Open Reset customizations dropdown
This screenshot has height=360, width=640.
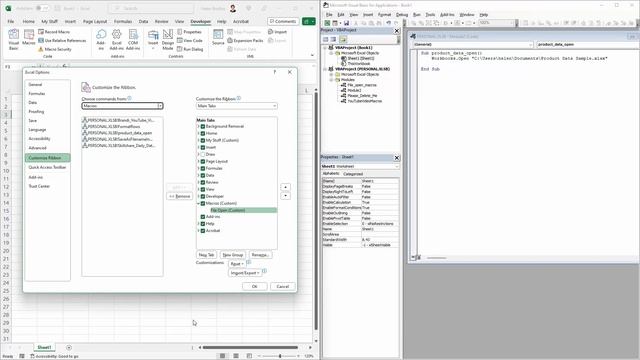point(237,264)
